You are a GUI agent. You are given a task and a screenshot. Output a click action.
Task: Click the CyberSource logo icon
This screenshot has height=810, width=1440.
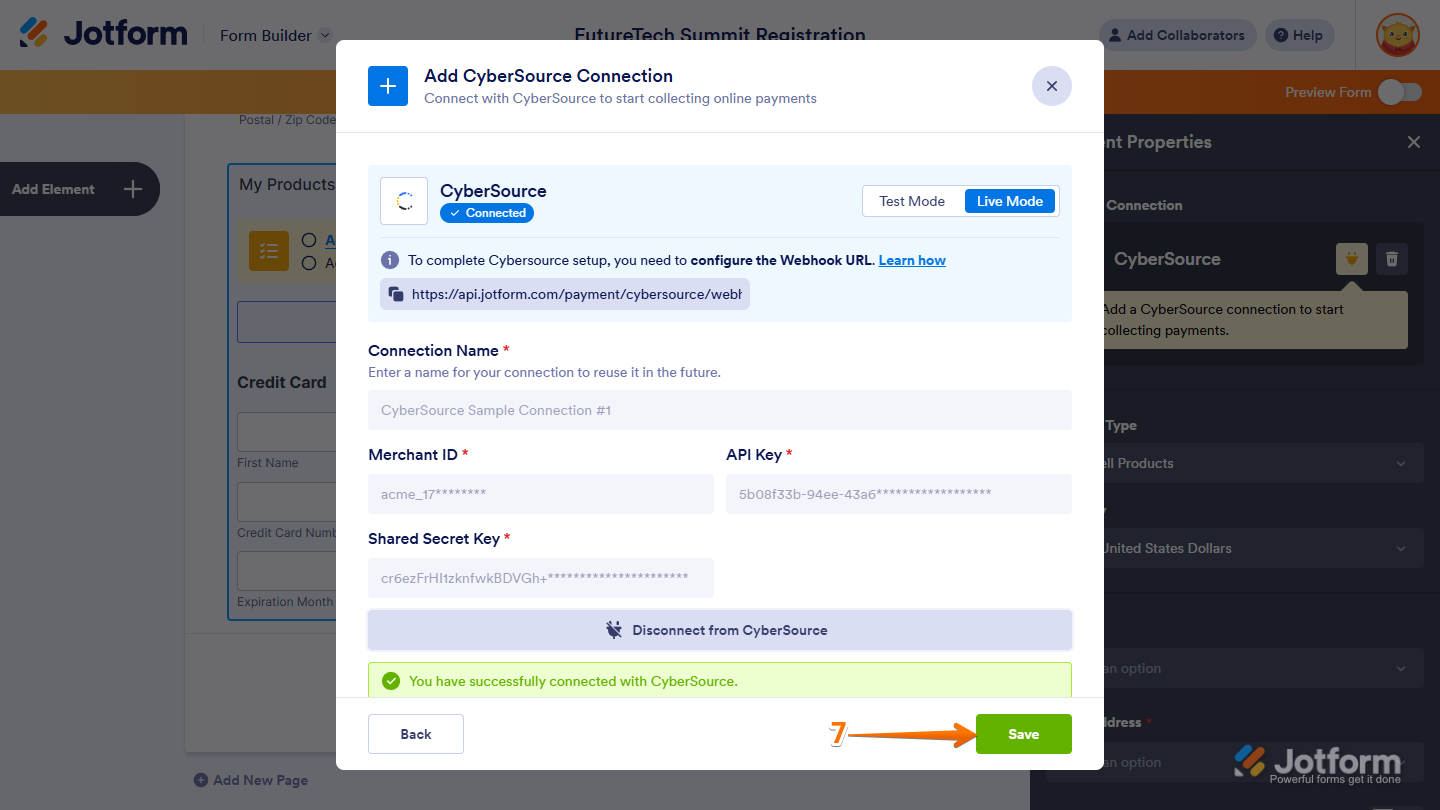pos(404,201)
